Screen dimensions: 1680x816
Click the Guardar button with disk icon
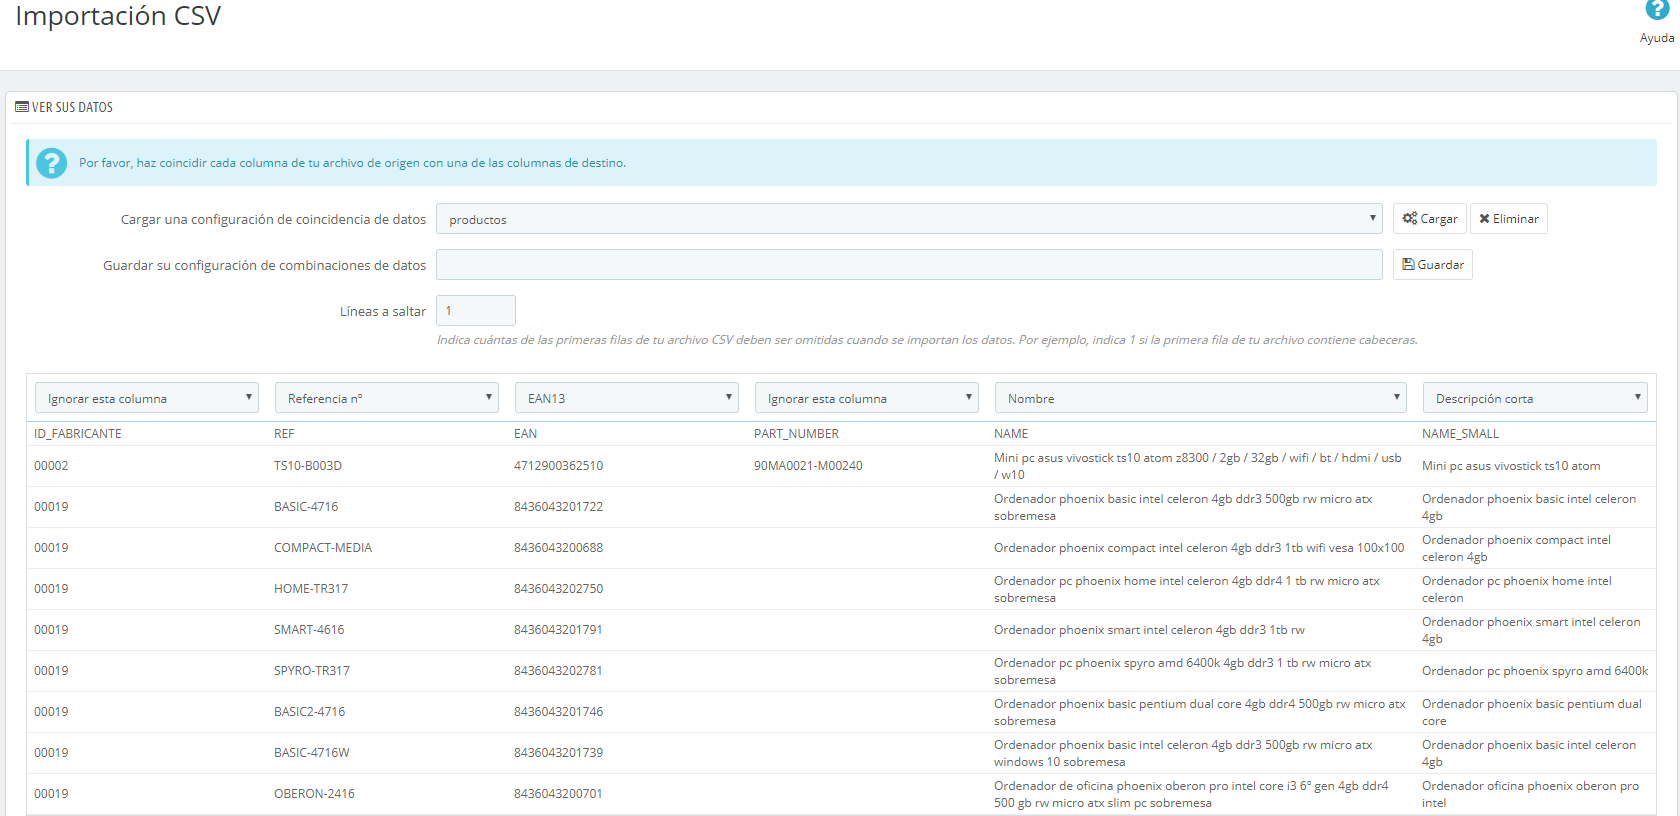[1432, 265]
